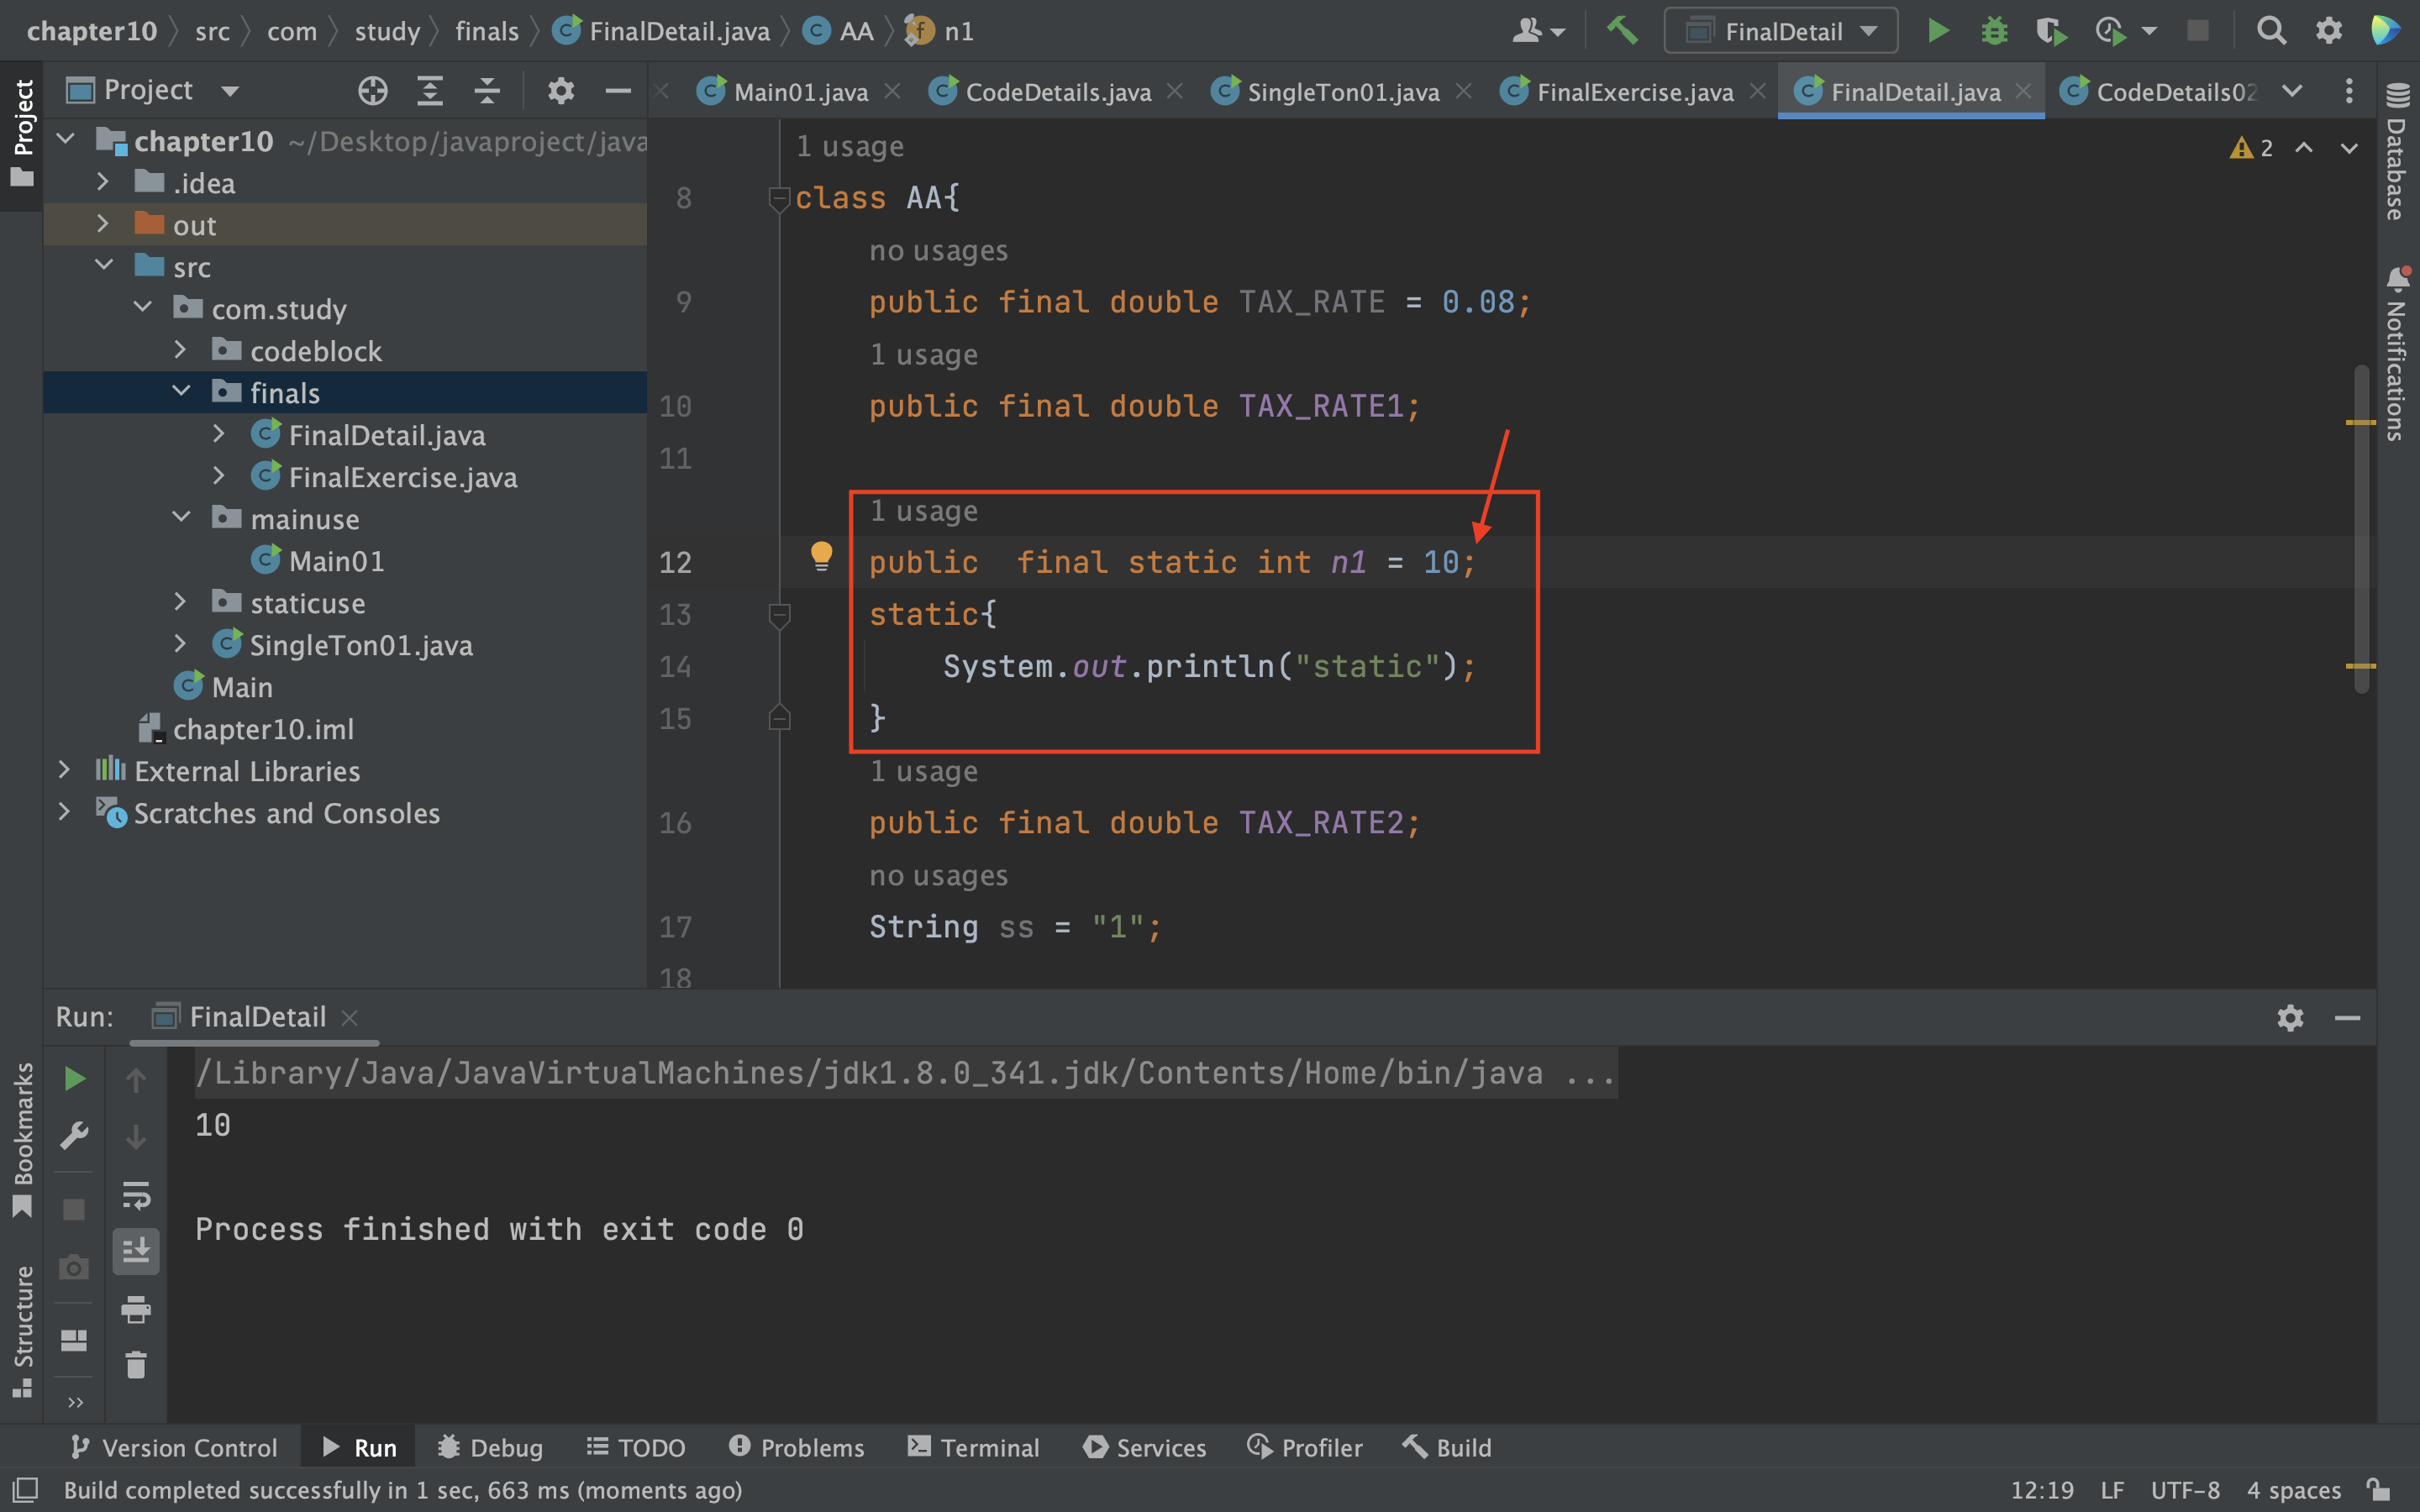This screenshot has width=2420, height=1512.
Task: Click the Search Everywhere magnifier icon
Action: tap(2271, 31)
